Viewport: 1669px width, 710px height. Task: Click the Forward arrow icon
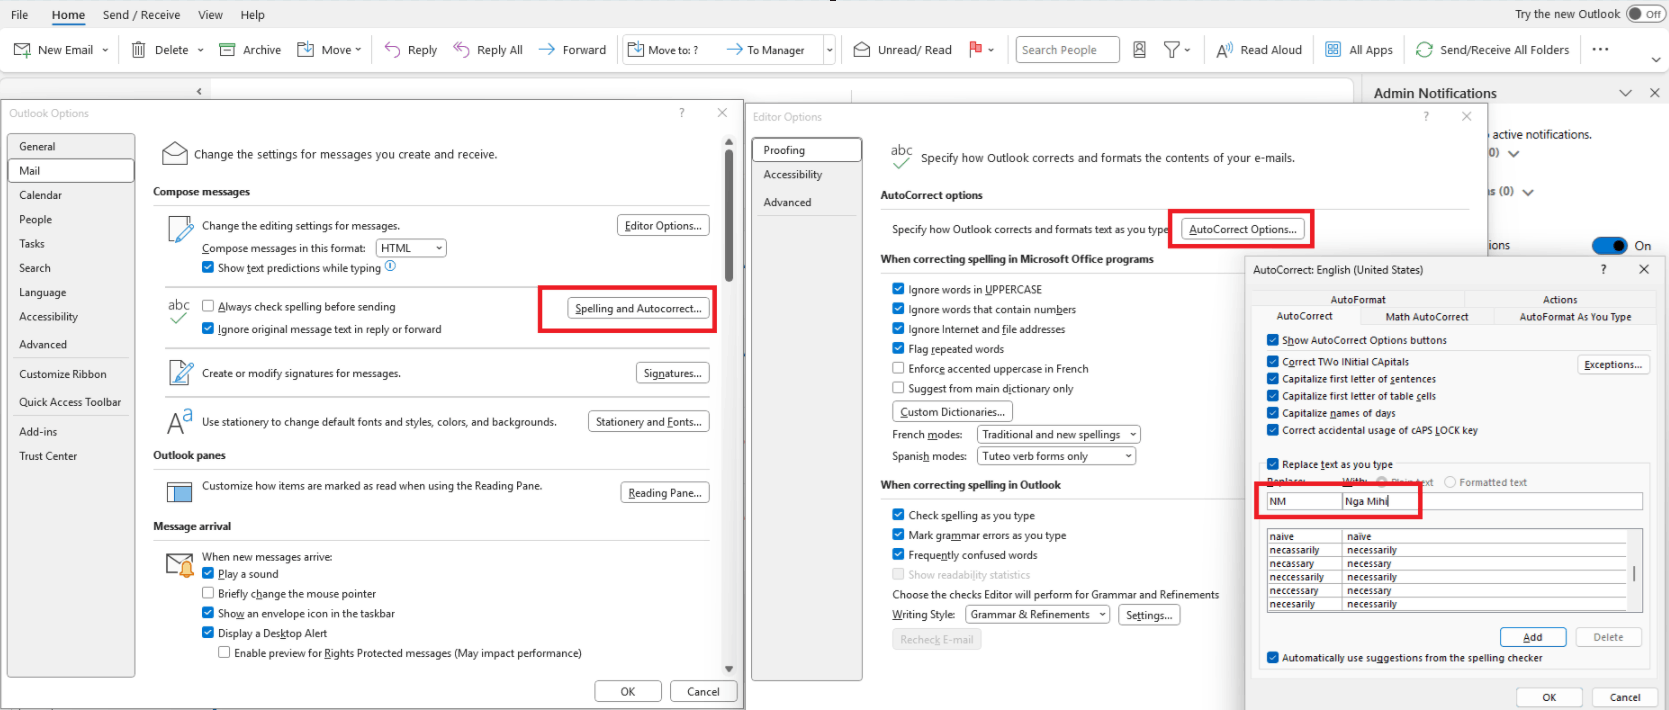tap(547, 49)
